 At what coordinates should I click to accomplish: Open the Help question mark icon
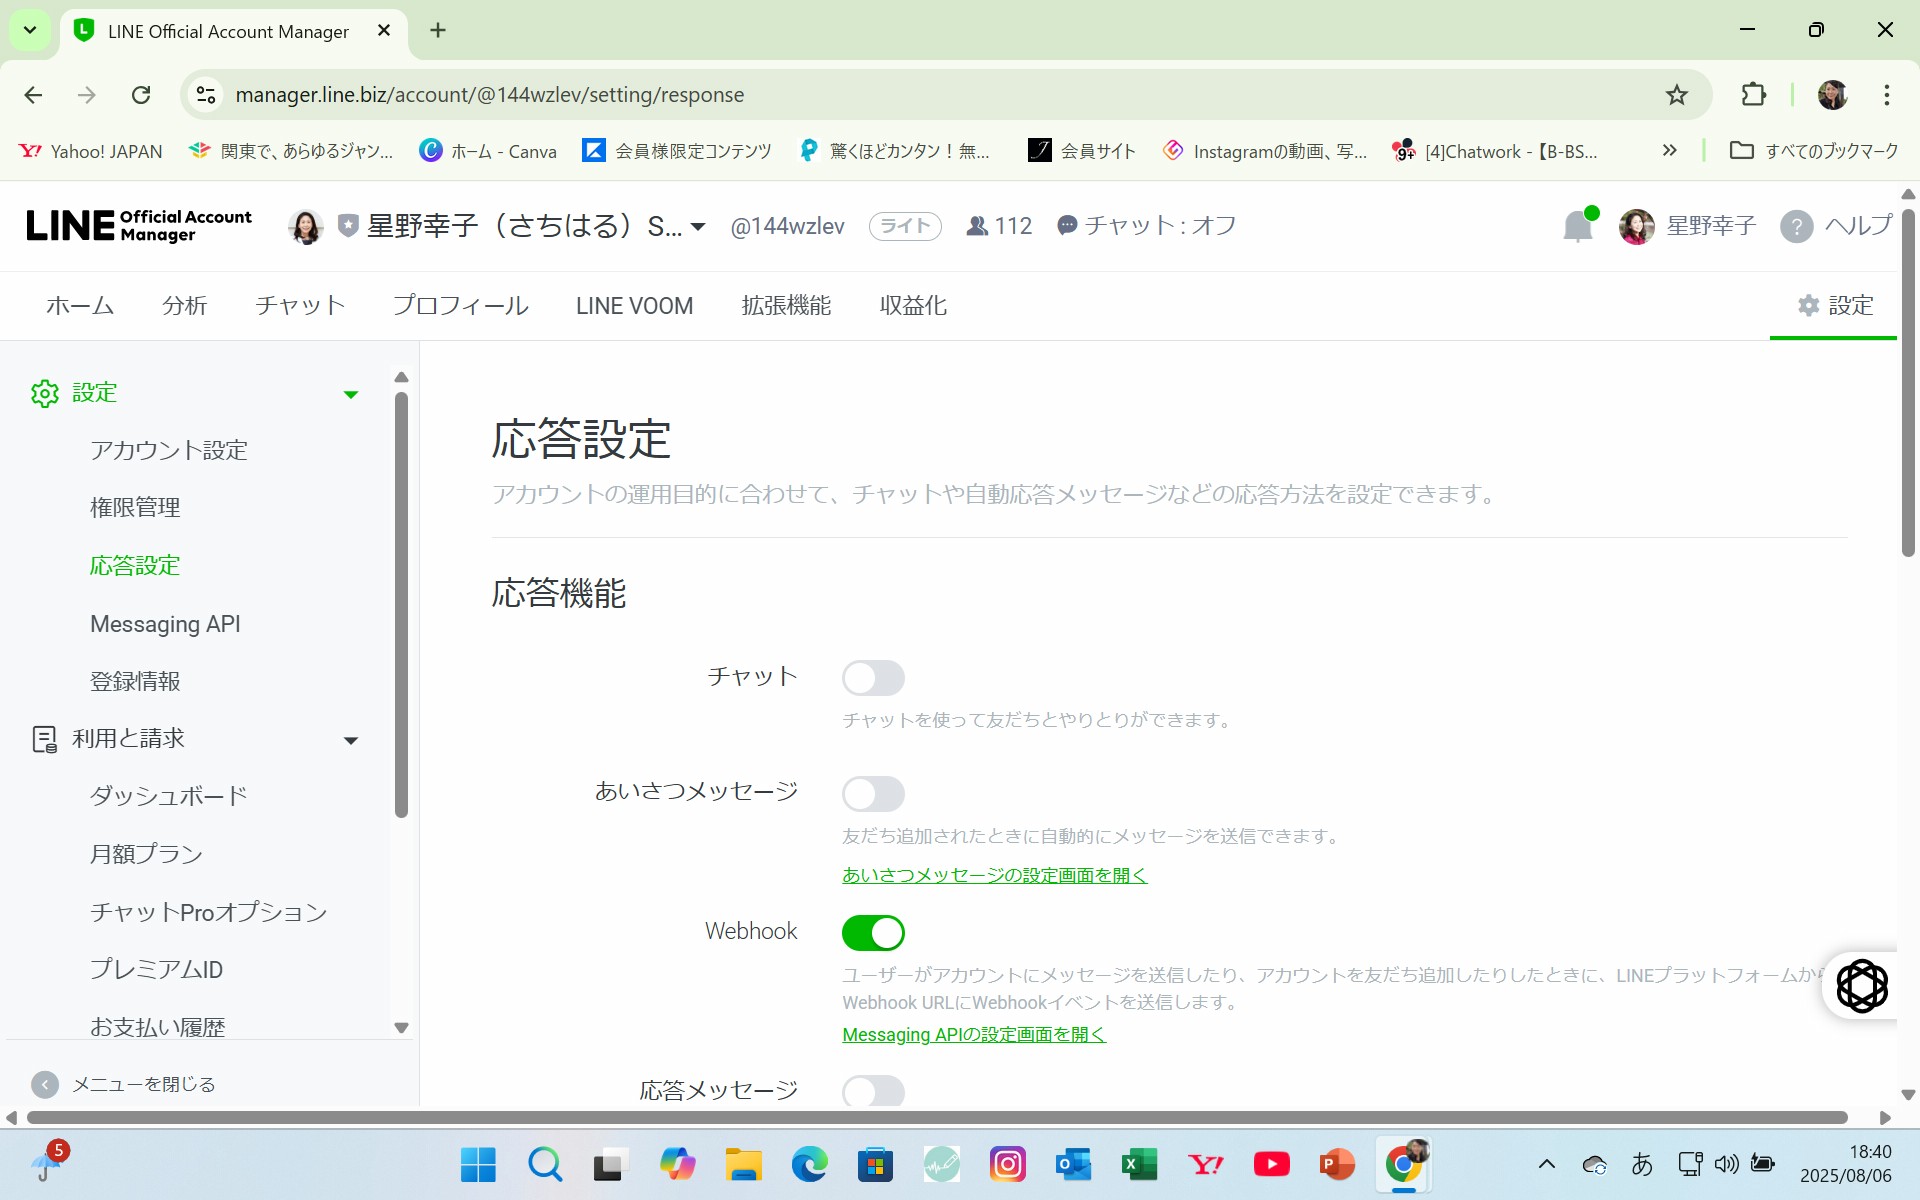[x=1796, y=226]
